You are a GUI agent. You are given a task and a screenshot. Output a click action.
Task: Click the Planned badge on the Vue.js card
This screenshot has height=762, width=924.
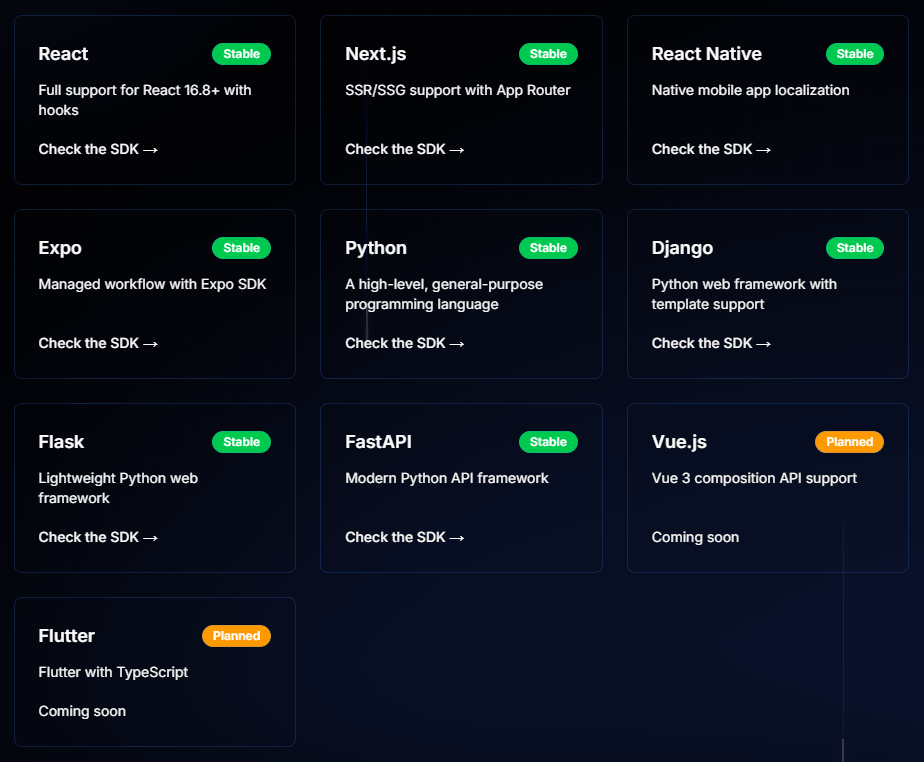pos(849,441)
